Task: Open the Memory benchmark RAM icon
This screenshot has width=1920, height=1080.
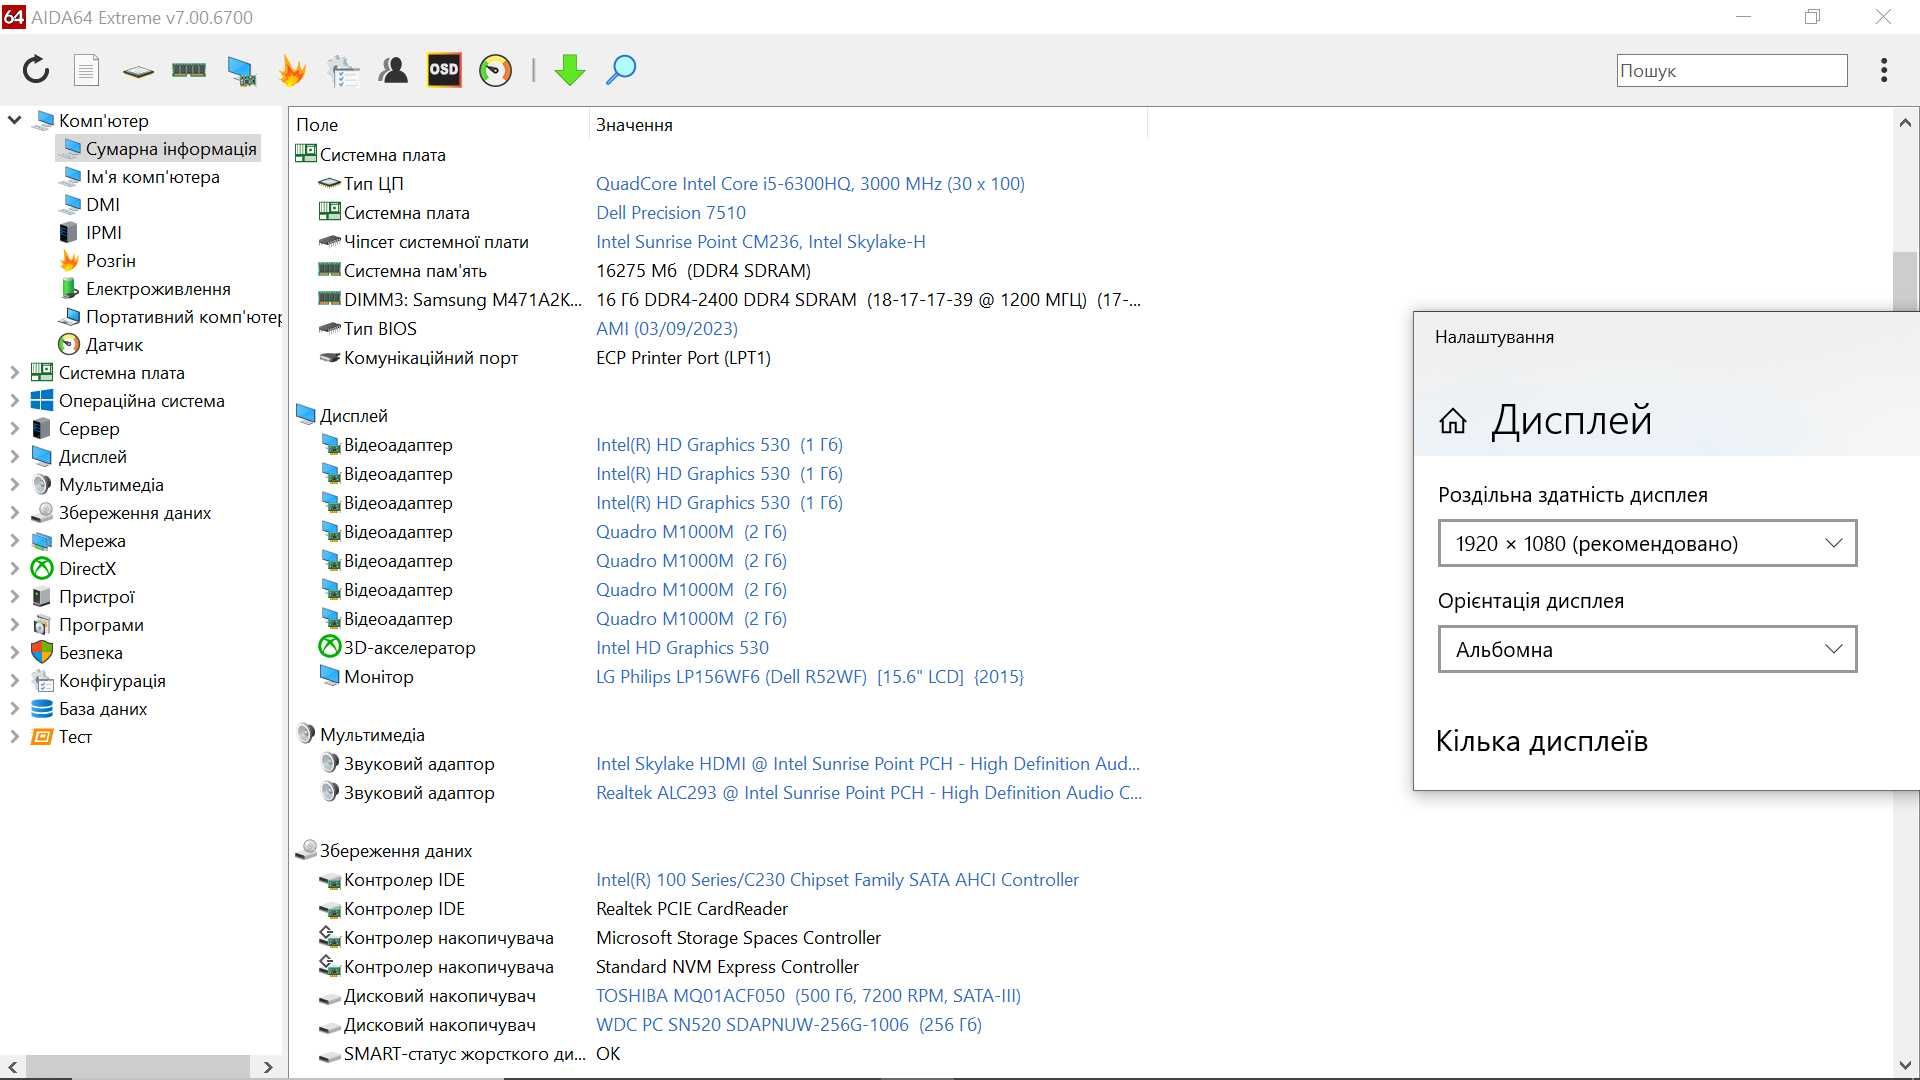Action: (x=189, y=70)
